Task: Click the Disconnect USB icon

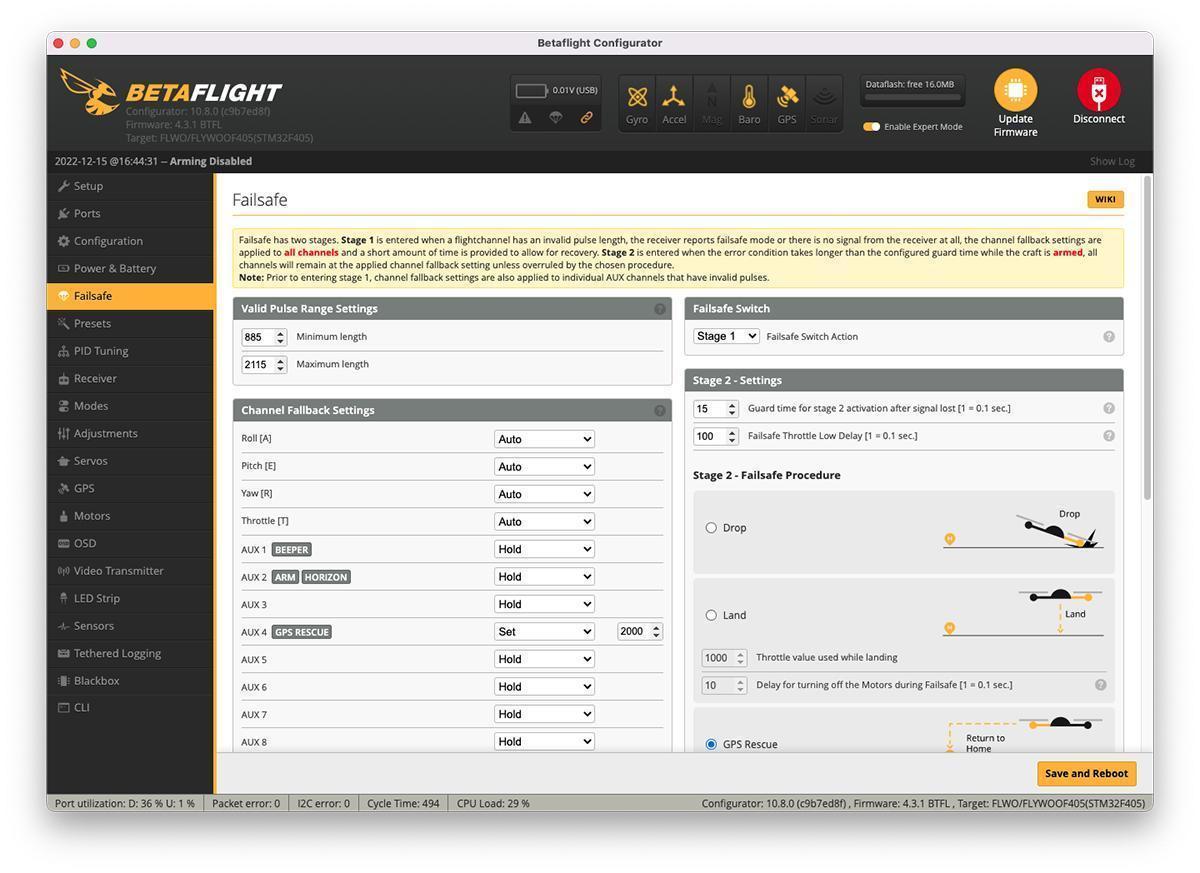Action: (1098, 90)
